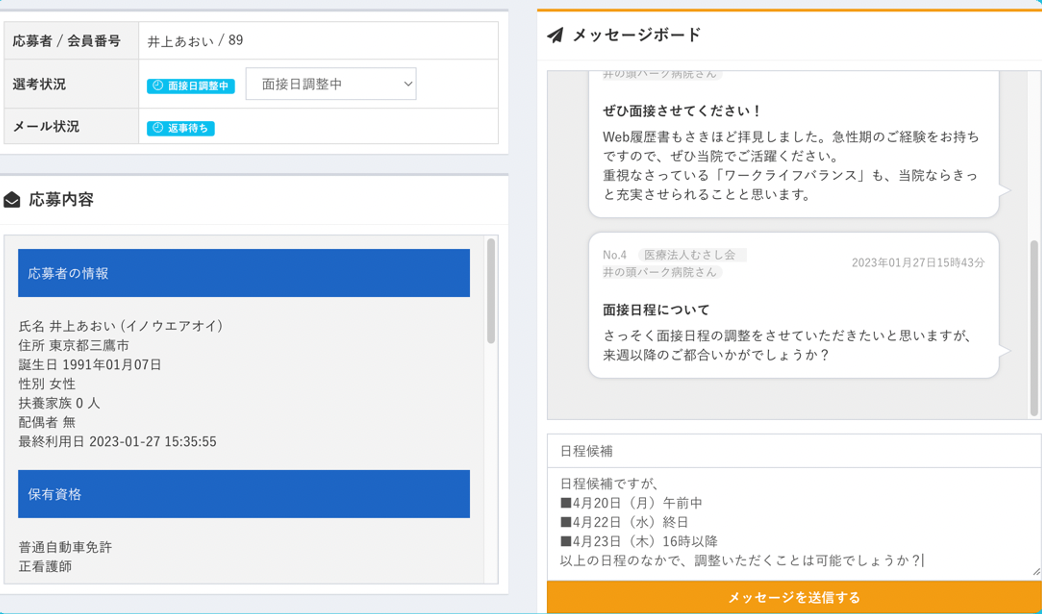Viewport: 1042px width, 614px height.
Task: Click the 2023年01月27日15時43分 message timestamp
Action: coord(917,262)
